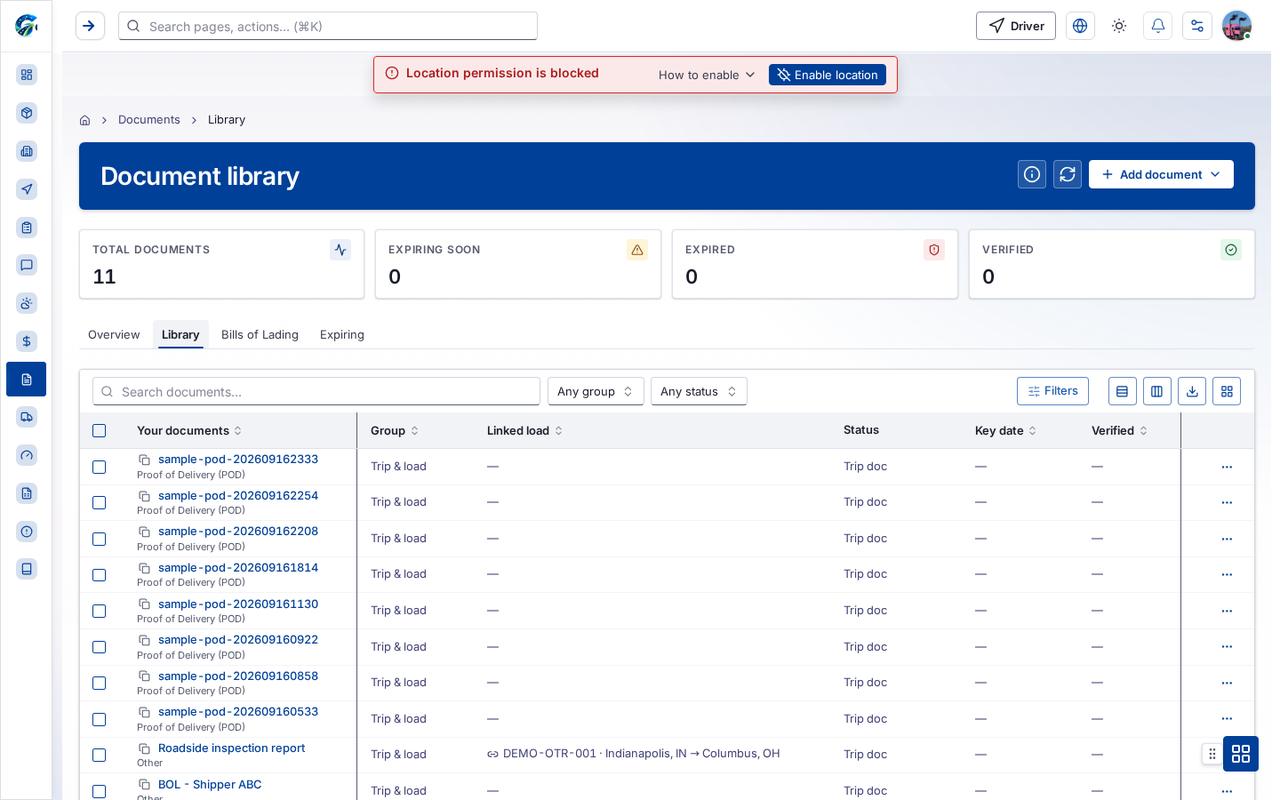The height and width of the screenshot is (800, 1280).
Task: Click the columns layout icon
Action: click(1157, 391)
